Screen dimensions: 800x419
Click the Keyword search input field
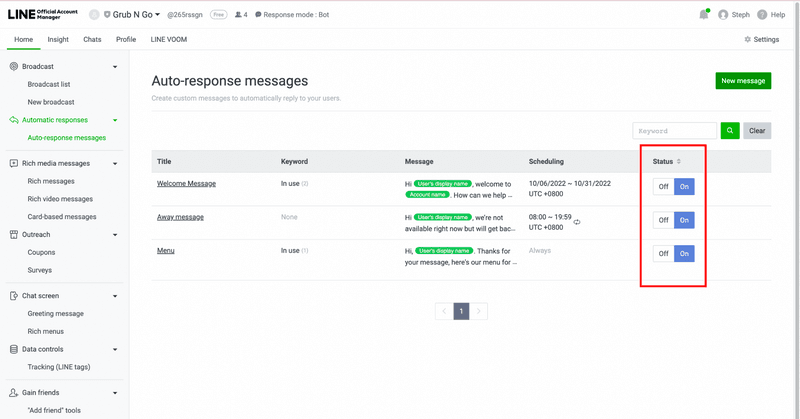[x=674, y=131]
